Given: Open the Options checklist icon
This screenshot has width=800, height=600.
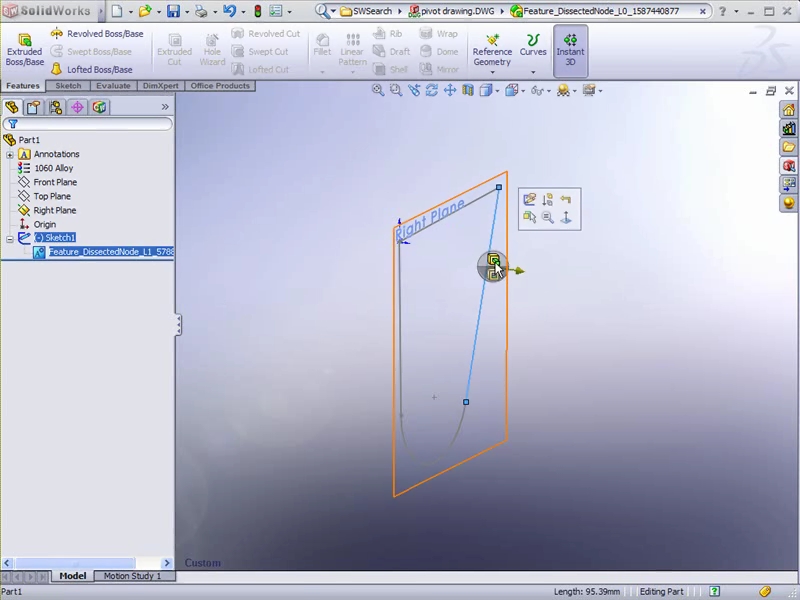Looking at the screenshot, I should point(276,11).
